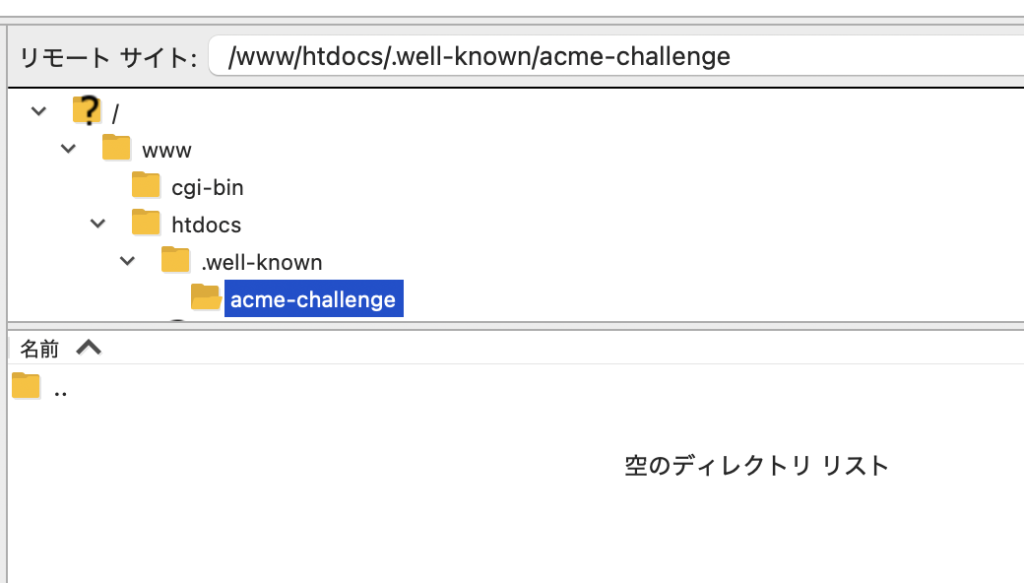Click the parent directory folder icon in the file list
This screenshot has width=1024, height=583.
26,387
